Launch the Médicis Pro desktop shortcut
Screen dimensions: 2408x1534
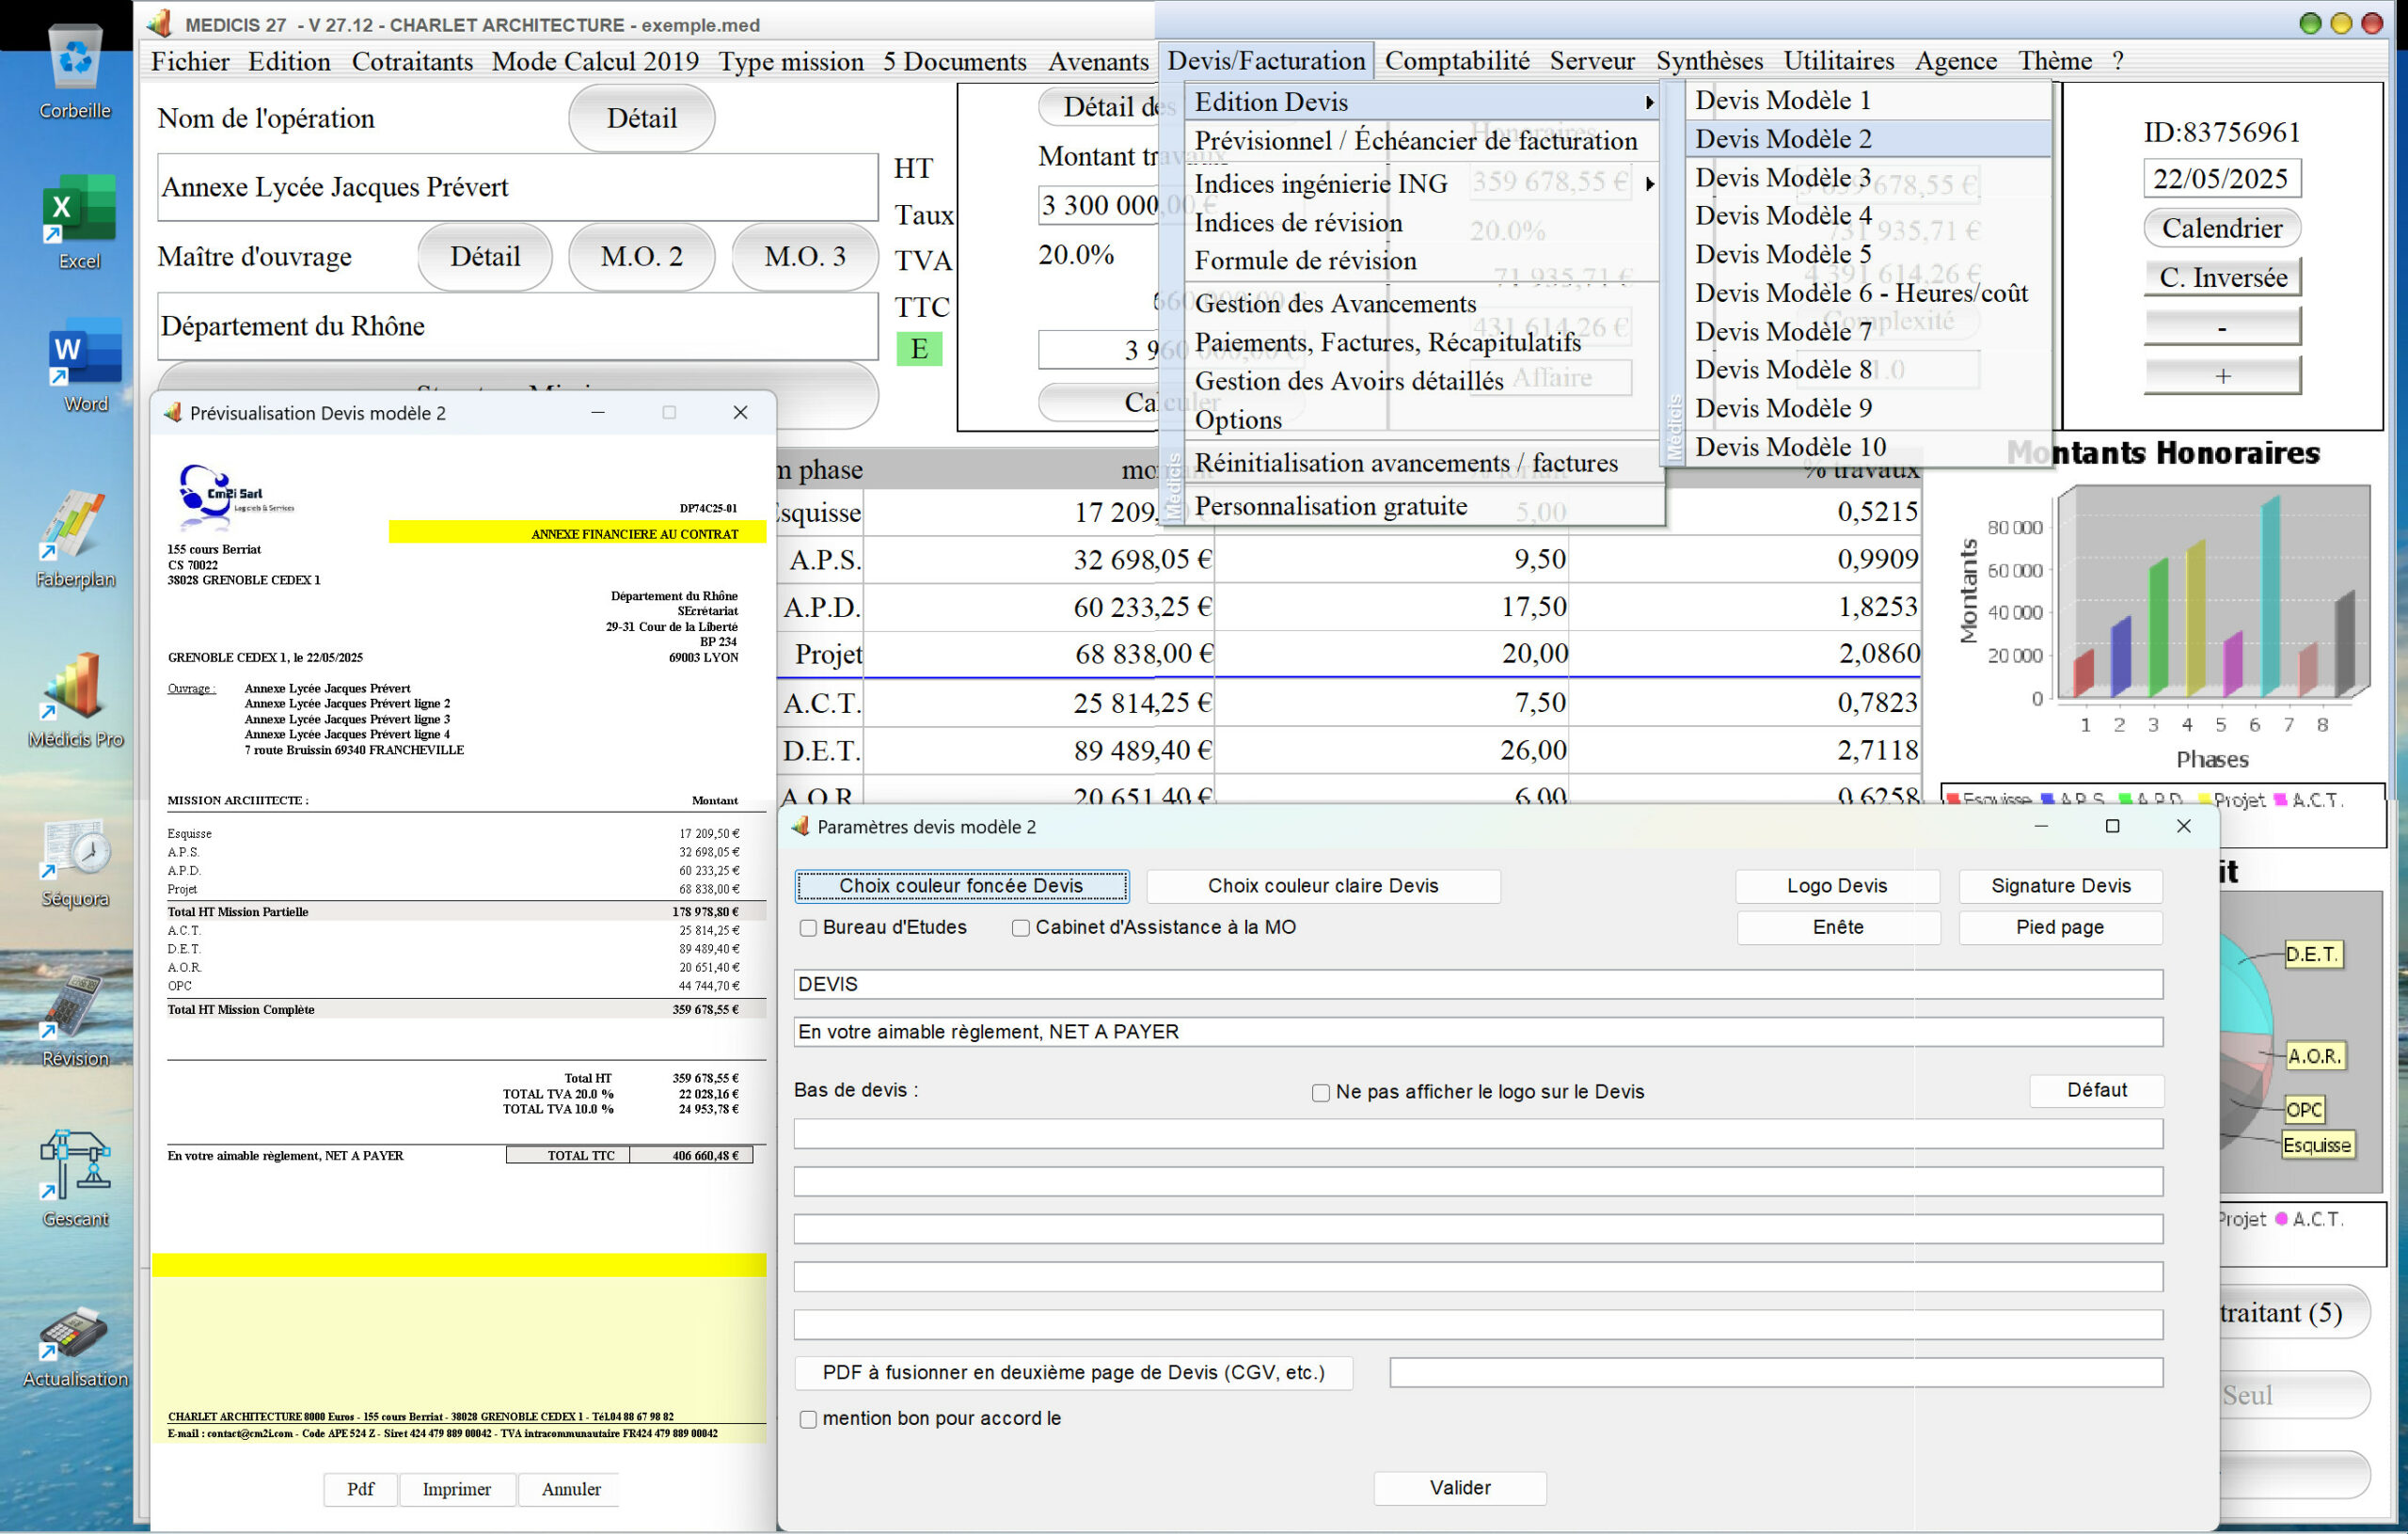[75, 698]
